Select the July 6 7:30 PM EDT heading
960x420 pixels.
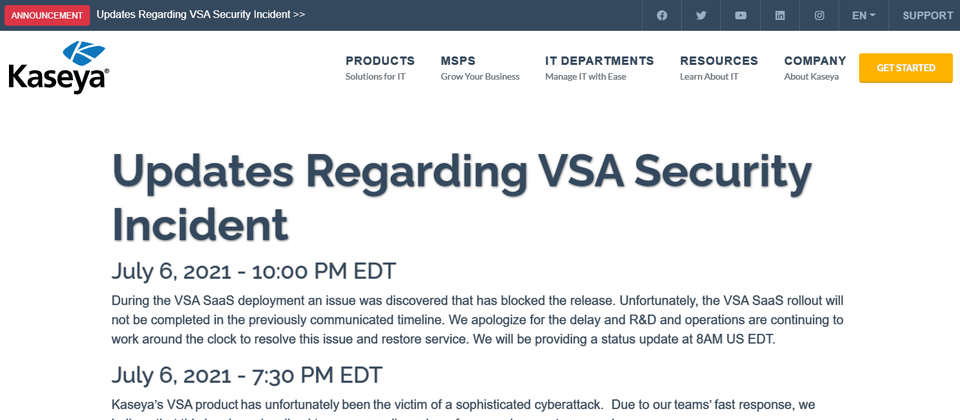[x=247, y=375]
